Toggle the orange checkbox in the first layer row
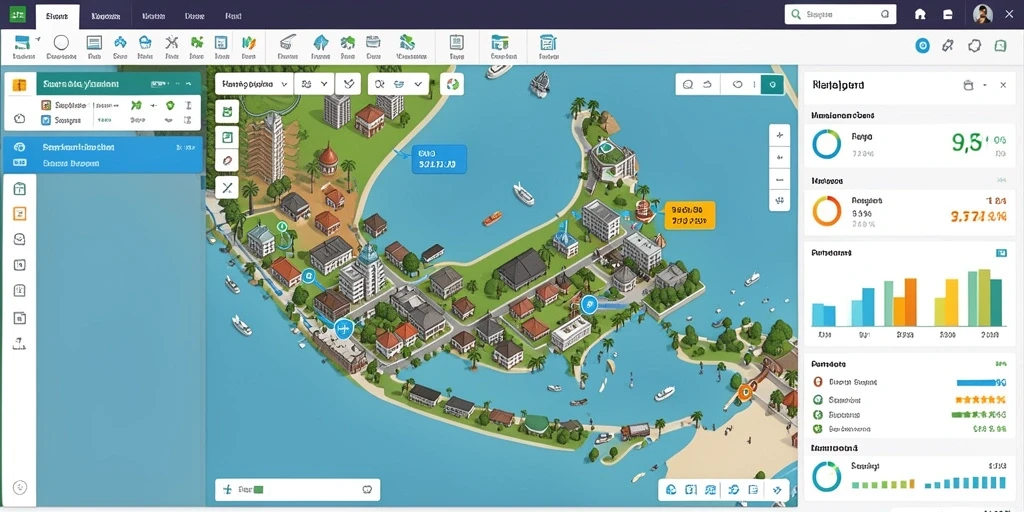Viewport: 1024px width, 512px height. click(46, 104)
